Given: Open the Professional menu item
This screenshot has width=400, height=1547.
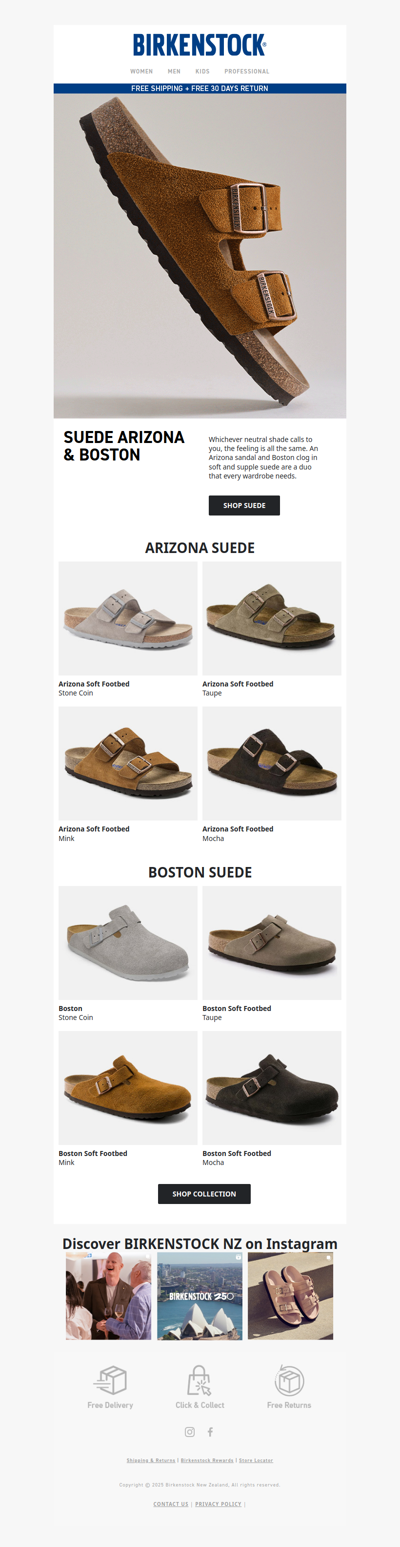Looking at the screenshot, I should [x=247, y=72].
